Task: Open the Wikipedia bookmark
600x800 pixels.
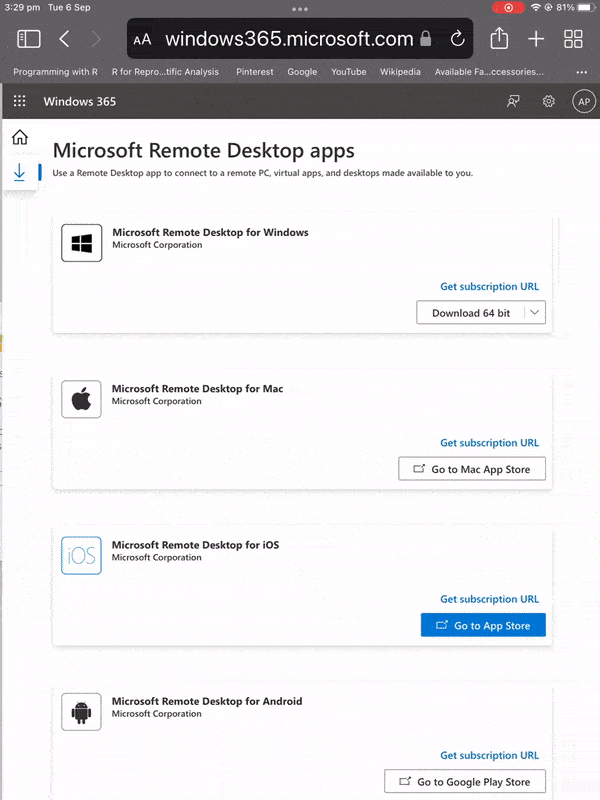Action: pyautogui.click(x=400, y=72)
